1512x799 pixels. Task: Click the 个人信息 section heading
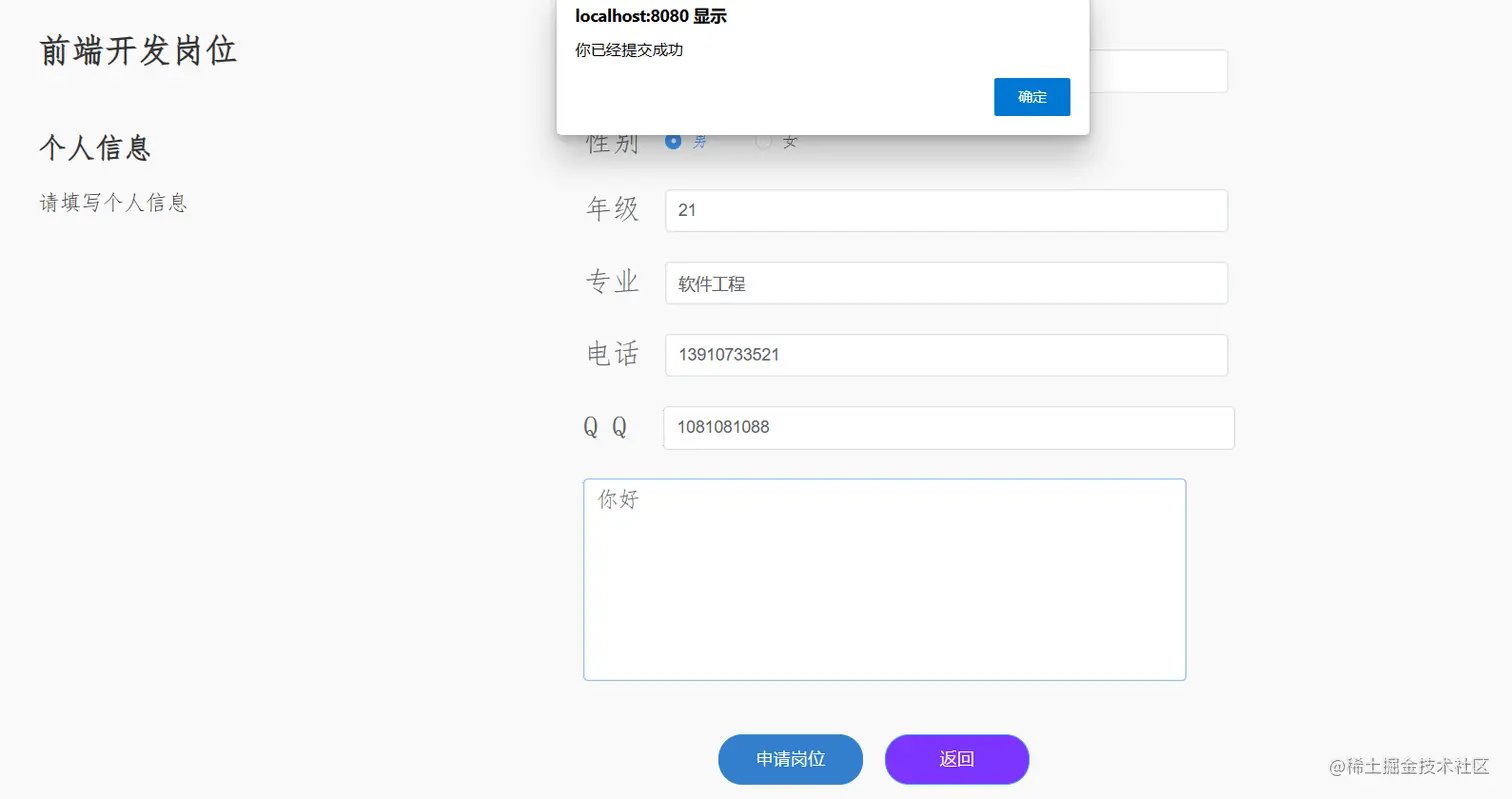click(95, 148)
